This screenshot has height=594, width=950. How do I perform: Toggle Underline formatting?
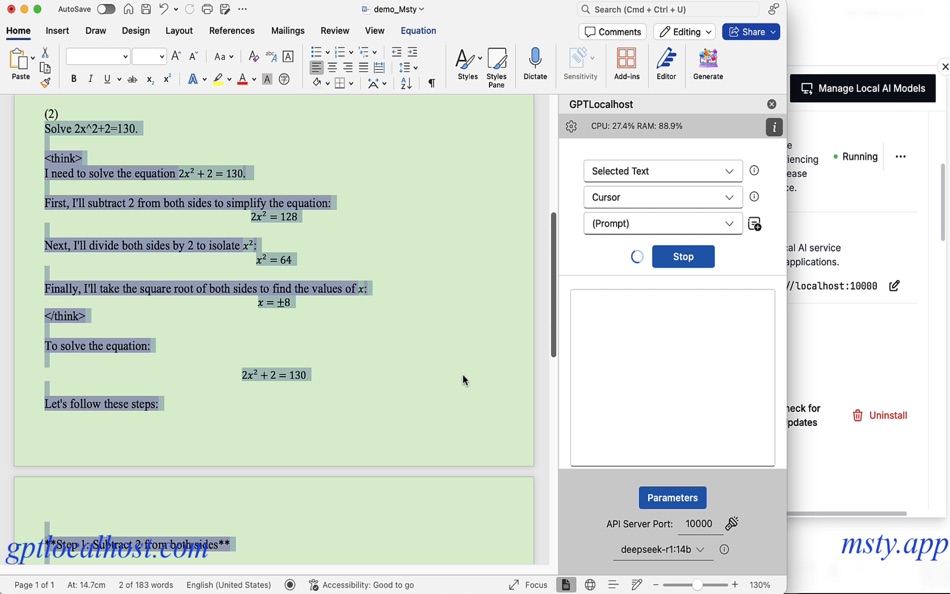(x=107, y=79)
